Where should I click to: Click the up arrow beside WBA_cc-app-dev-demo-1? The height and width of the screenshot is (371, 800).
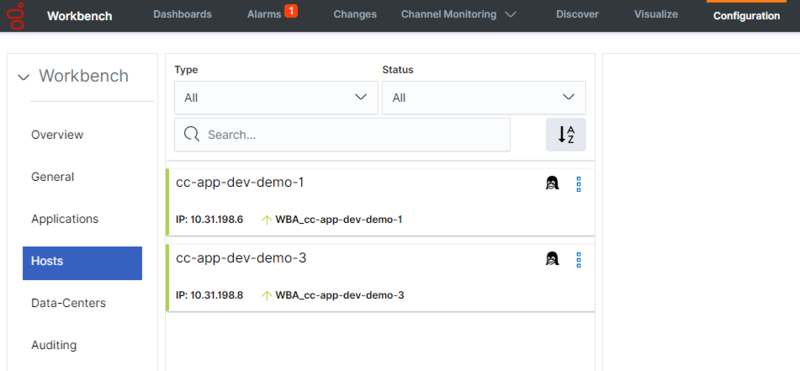[266, 220]
